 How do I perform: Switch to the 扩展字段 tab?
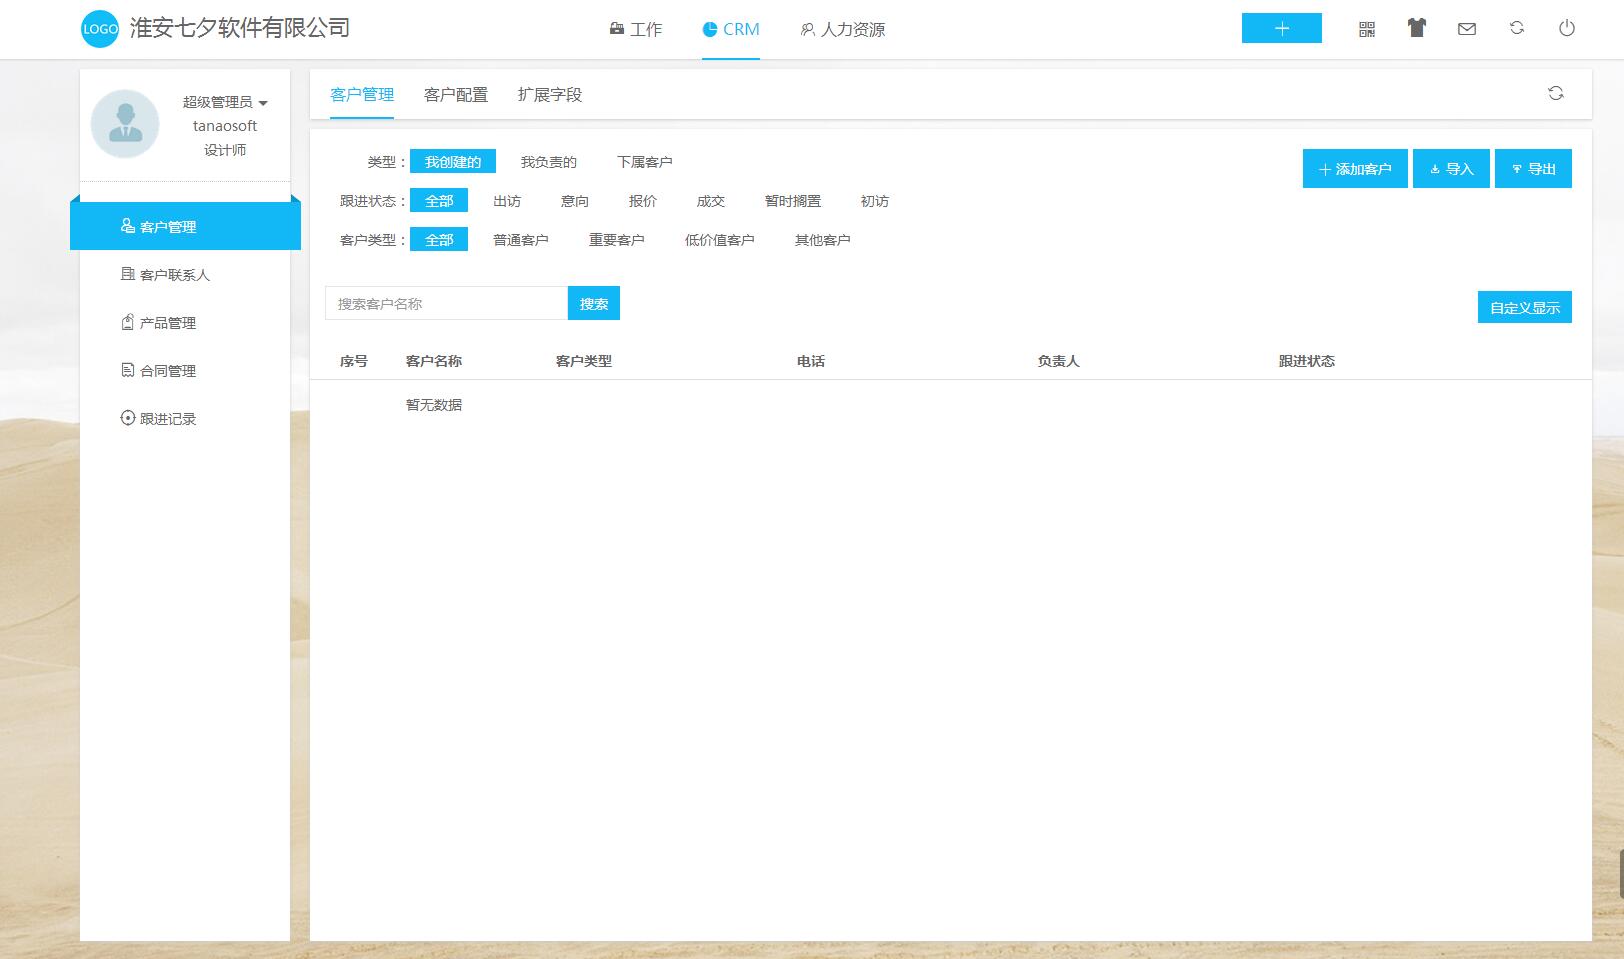click(x=549, y=95)
